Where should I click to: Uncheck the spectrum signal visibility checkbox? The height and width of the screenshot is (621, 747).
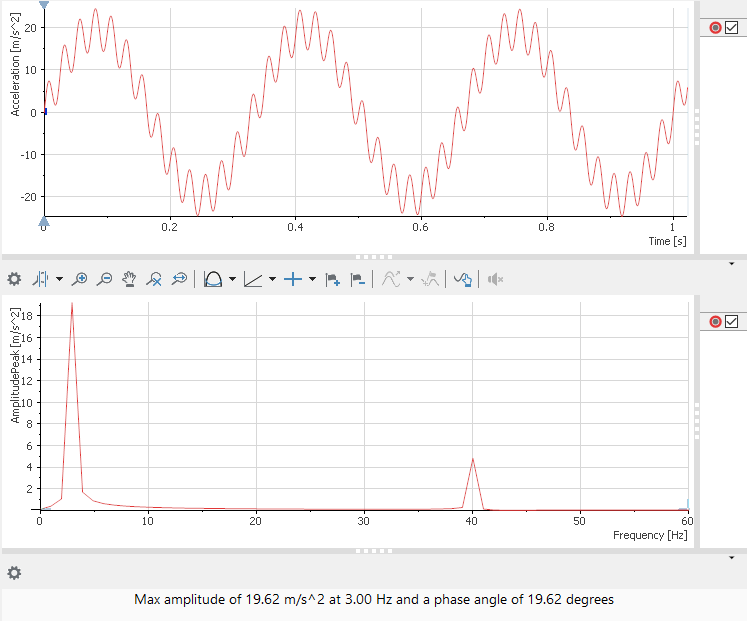click(731, 321)
